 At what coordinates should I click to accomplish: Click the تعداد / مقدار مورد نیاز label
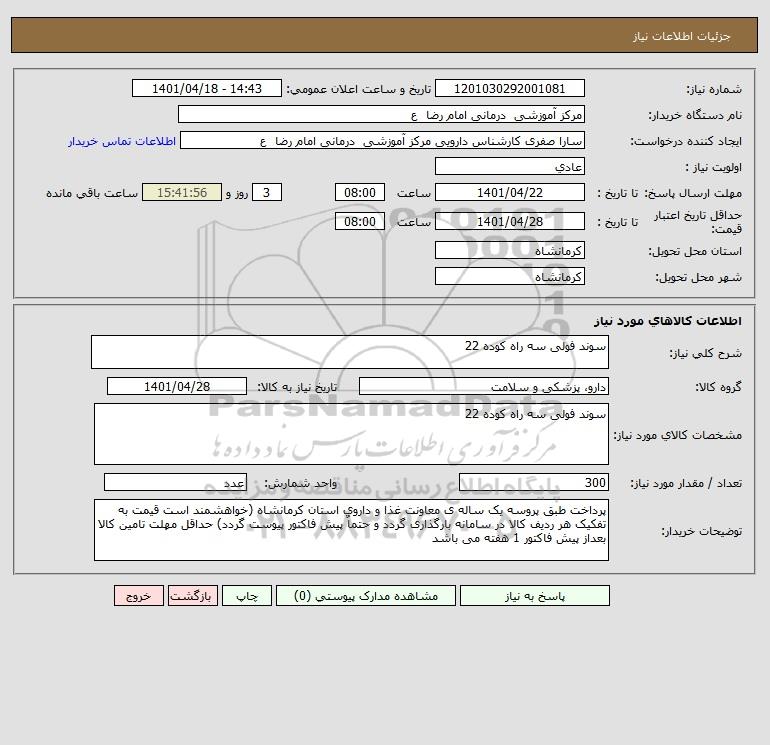pyautogui.click(x=686, y=483)
